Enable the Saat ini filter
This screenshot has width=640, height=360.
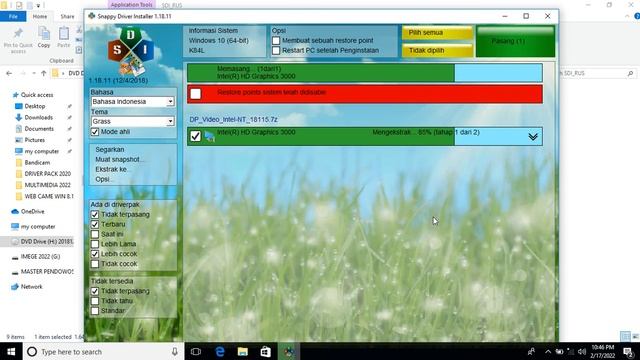pos(95,234)
